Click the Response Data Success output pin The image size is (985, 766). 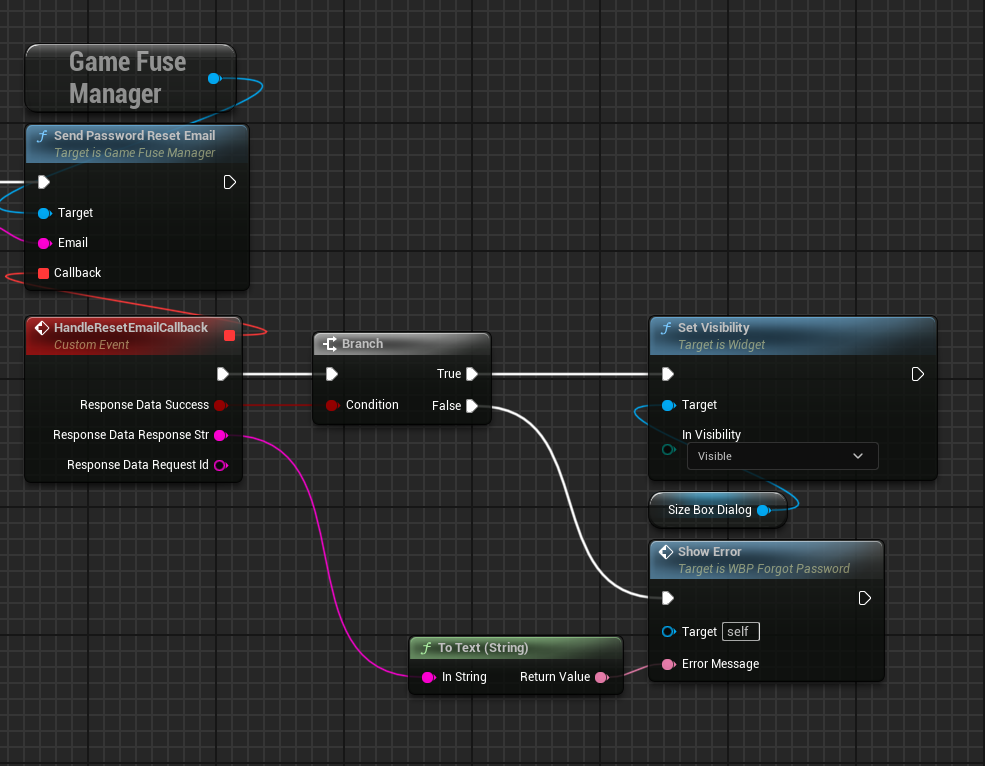[x=220, y=405]
